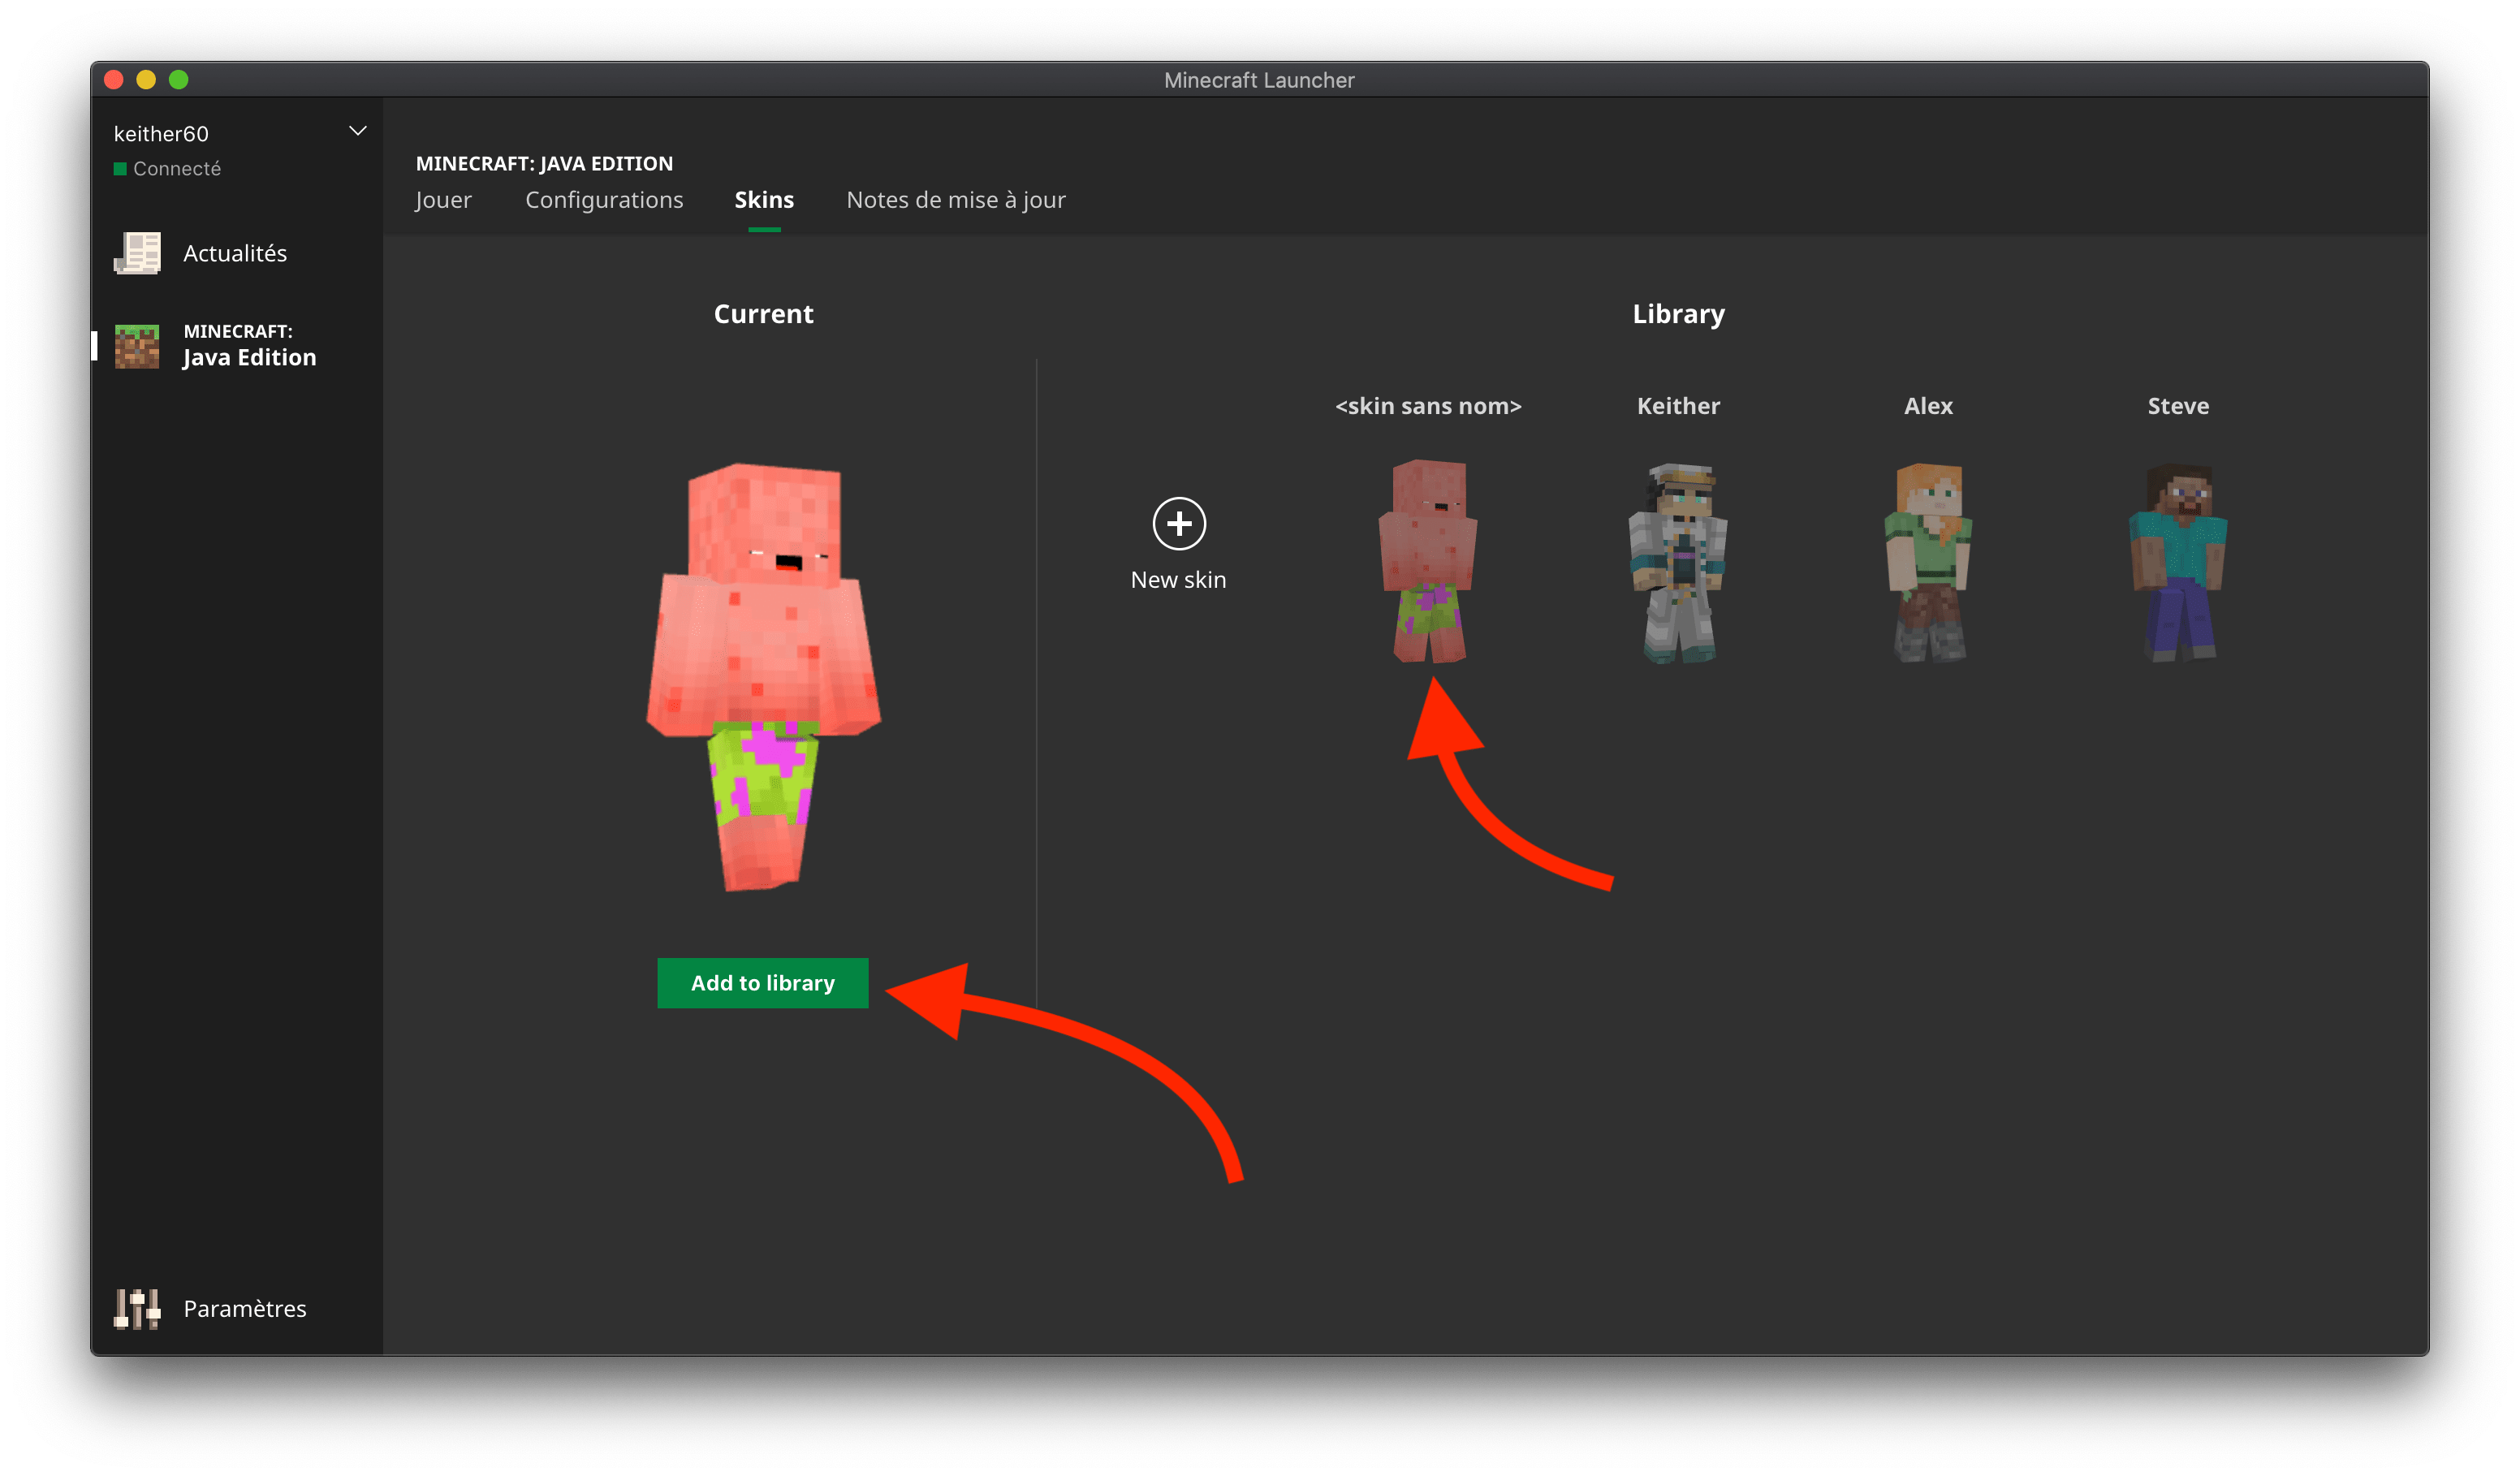Minimize the launcher with yellow button
Image resolution: width=2520 pixels, height=1476 pixels.
146,80
